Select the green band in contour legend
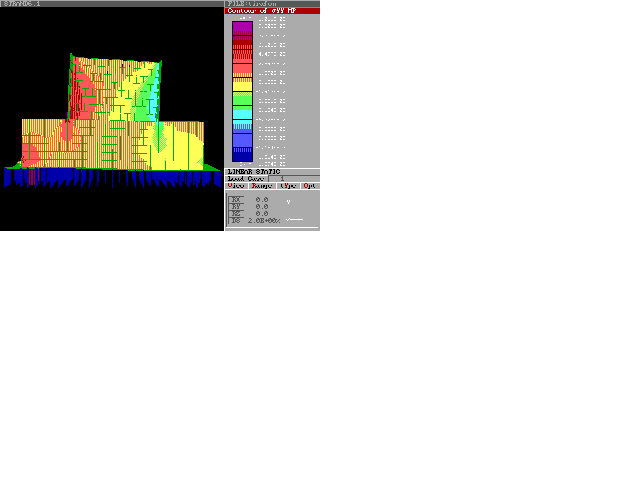The width and height of the screenshot is (640, 480). click(242, 100)
